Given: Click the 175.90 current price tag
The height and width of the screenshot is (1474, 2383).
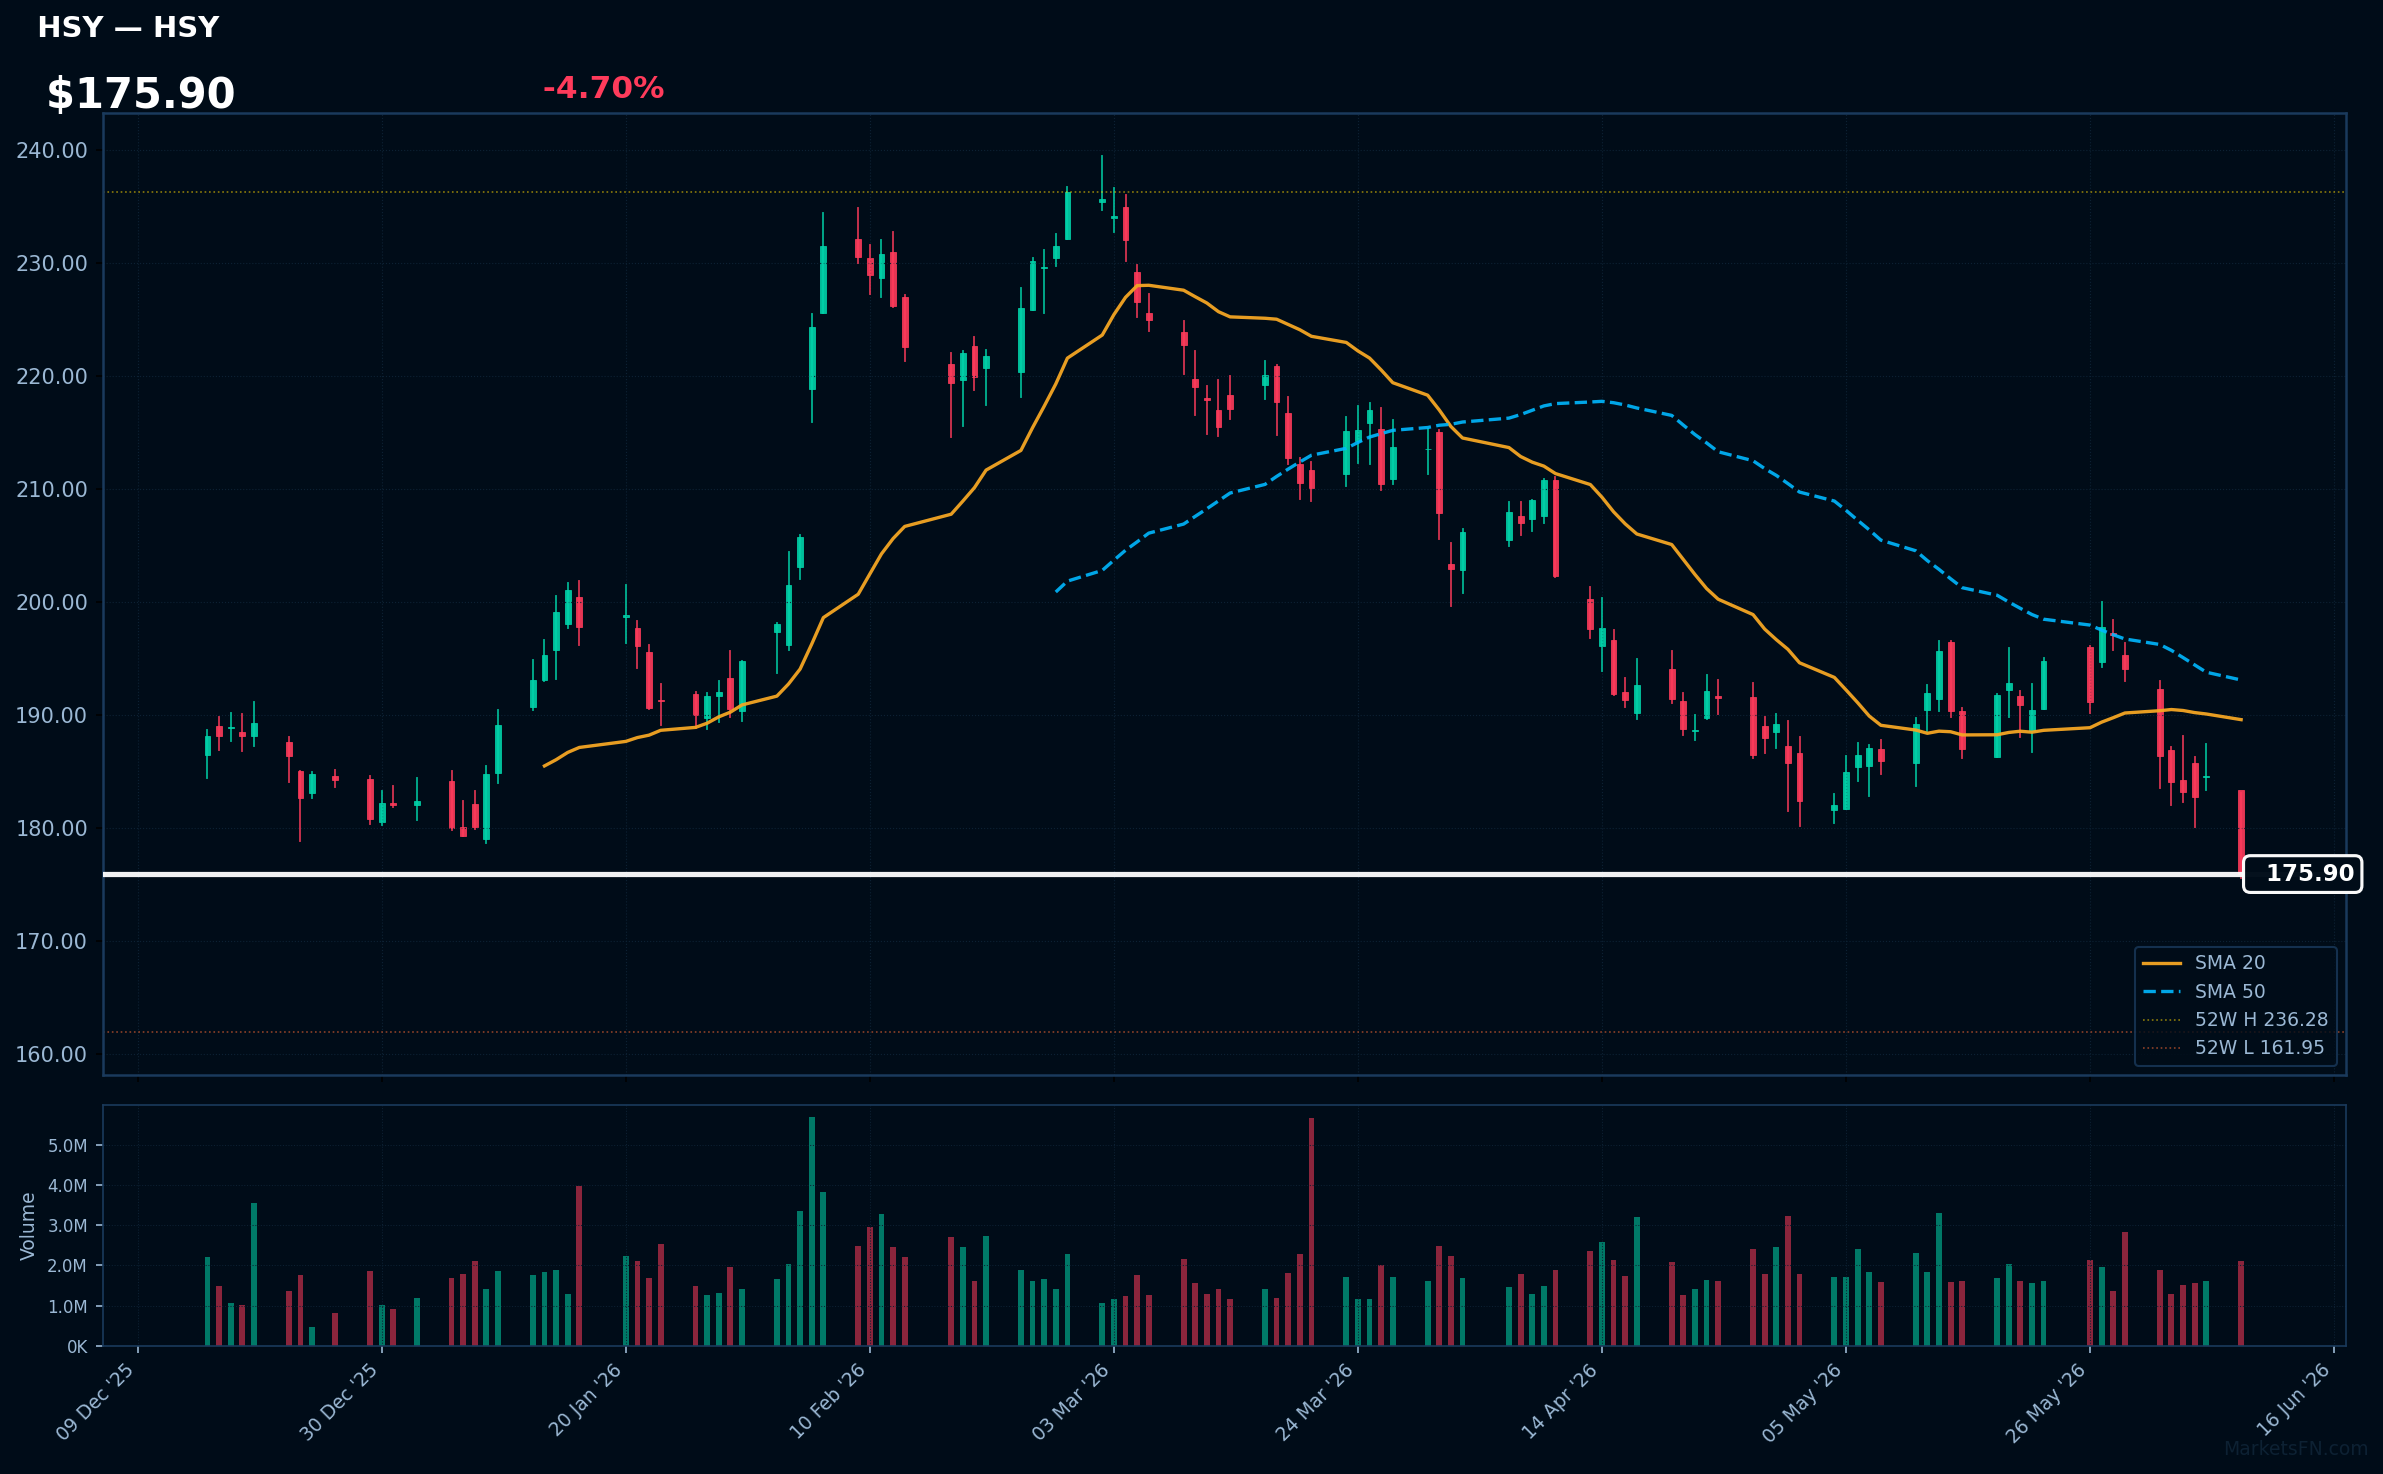Looking at the screenshot, I should (2302, 874).
